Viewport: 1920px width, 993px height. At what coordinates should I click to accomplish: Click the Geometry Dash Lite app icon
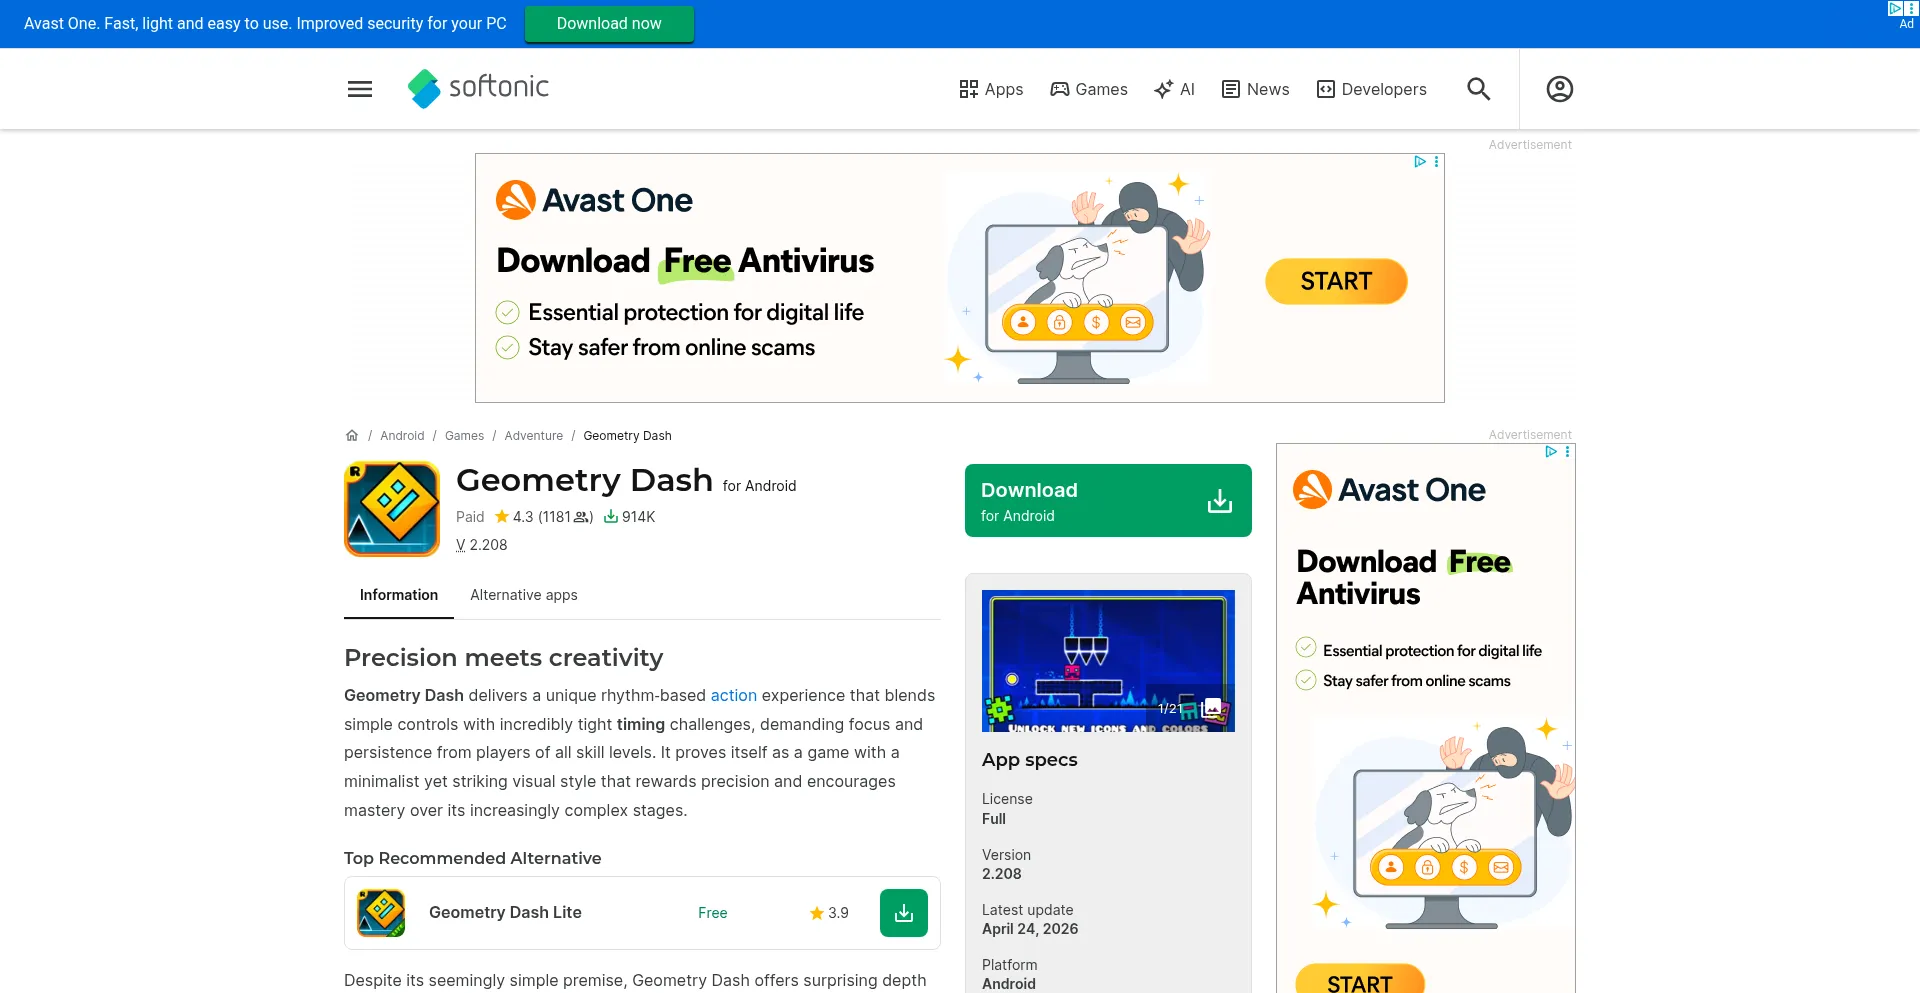[x=381, y=913]
